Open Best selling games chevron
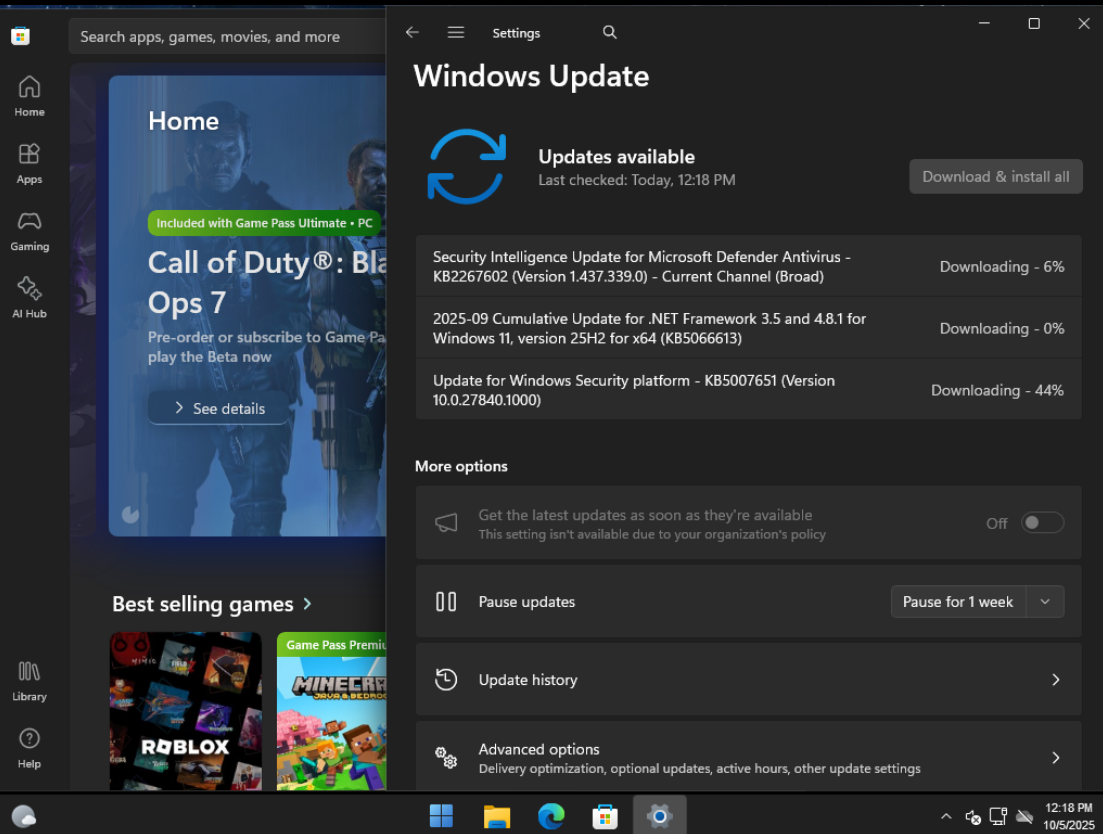 (307, 604)
